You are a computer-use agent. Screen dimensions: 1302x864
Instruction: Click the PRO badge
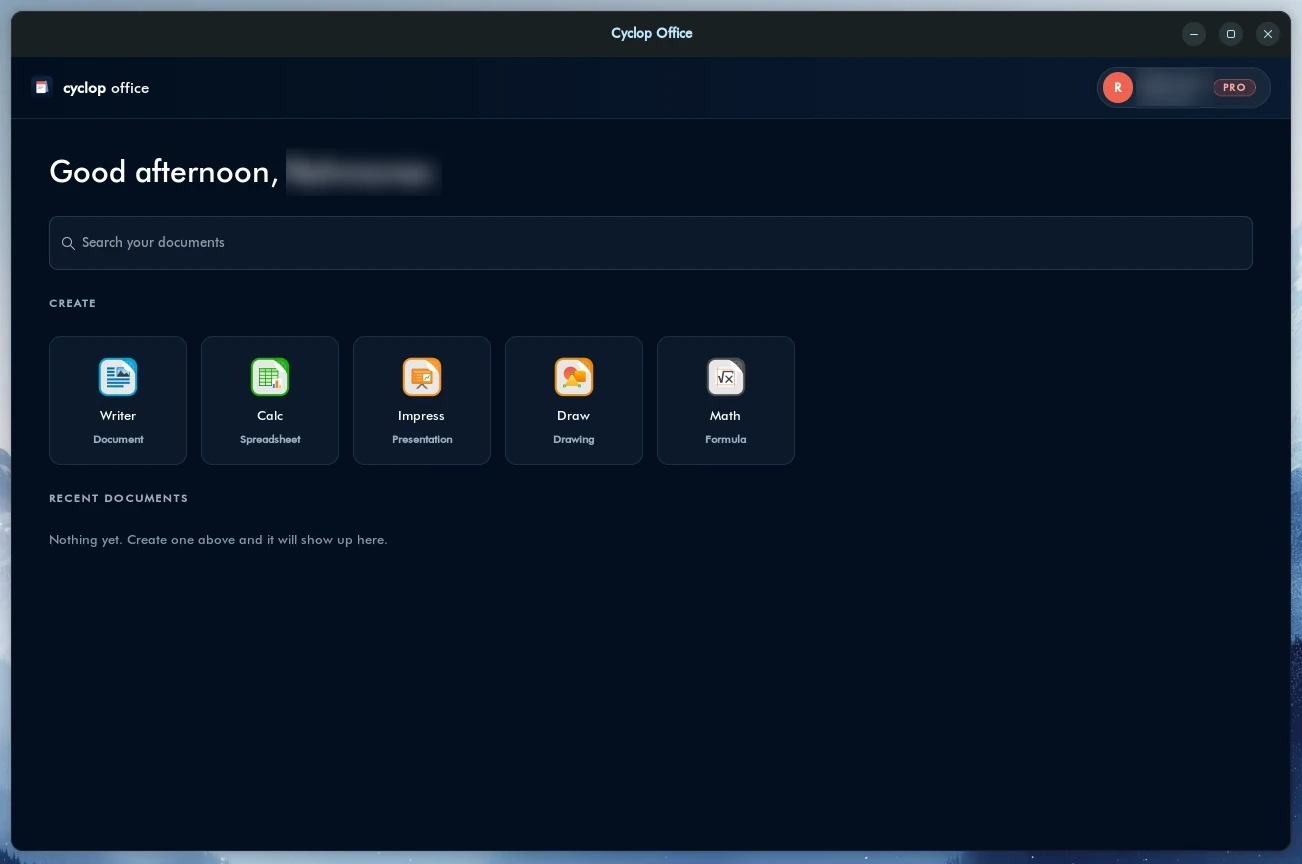pos(1234,88)
